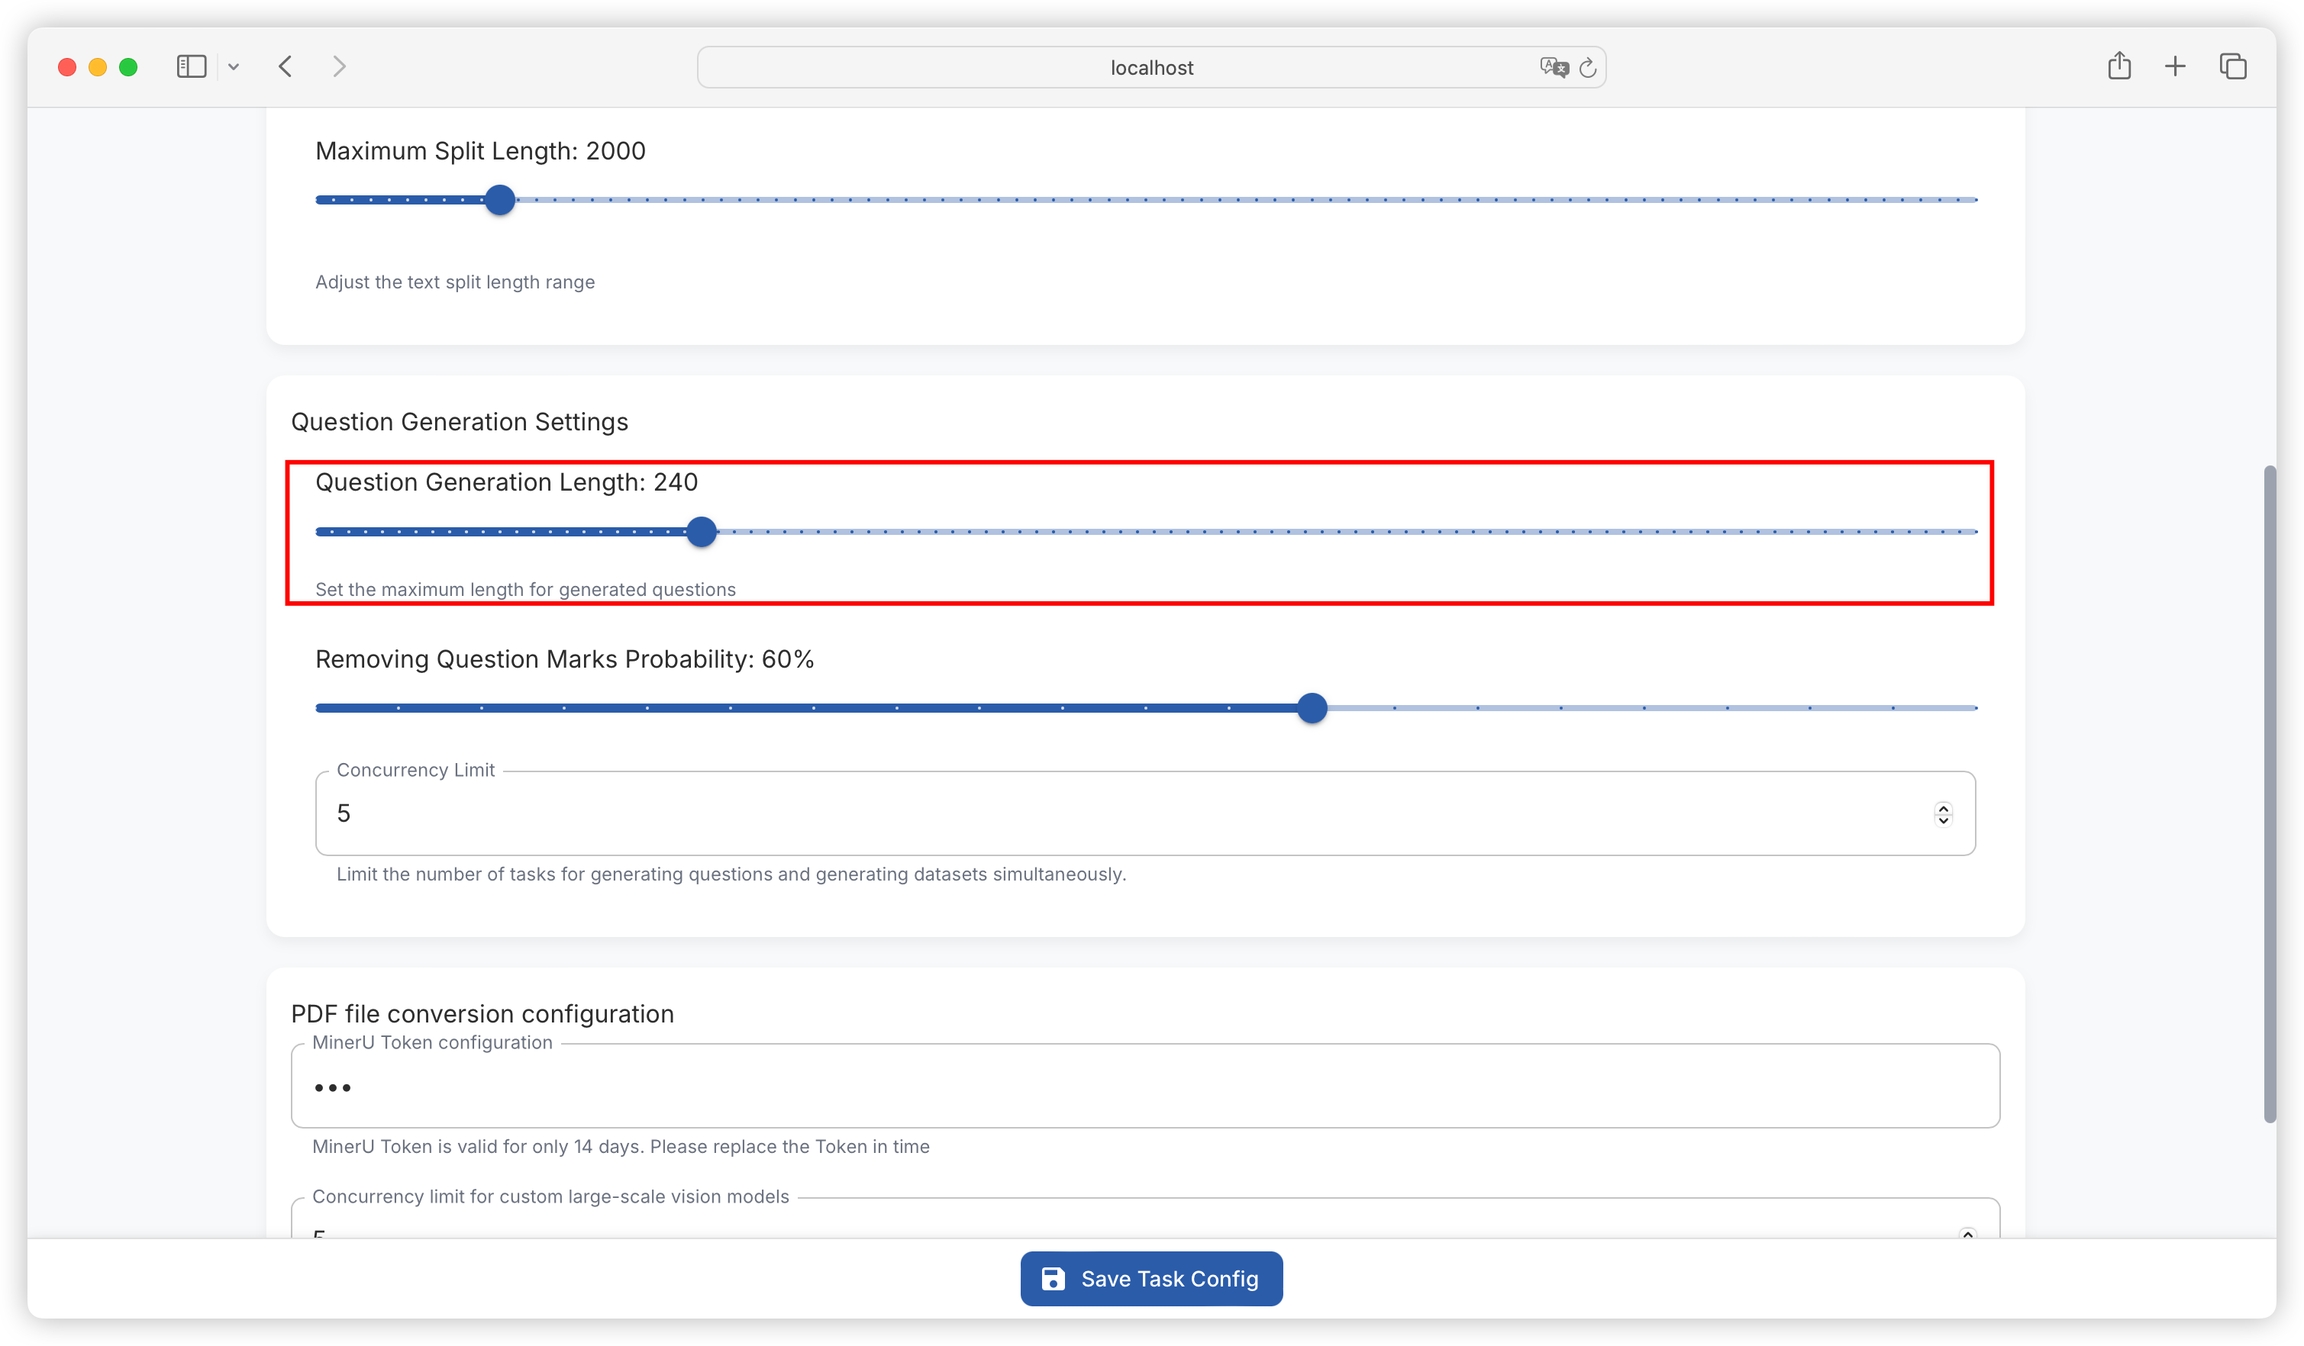Open the Share icon menu
This screenshot has width=2304, height=1346.
pos(2119,67)
